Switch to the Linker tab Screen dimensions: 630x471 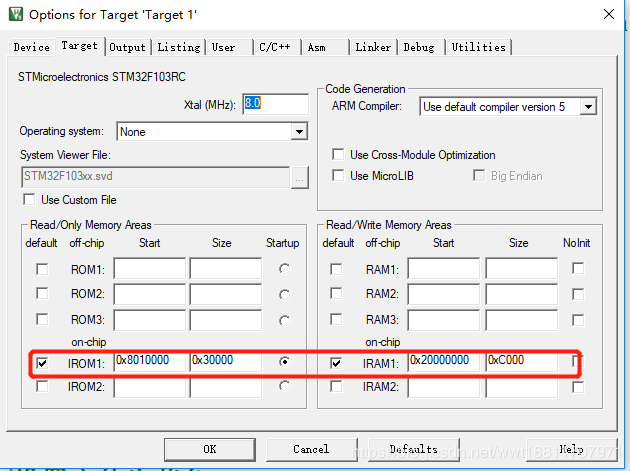tap(373, 47)
